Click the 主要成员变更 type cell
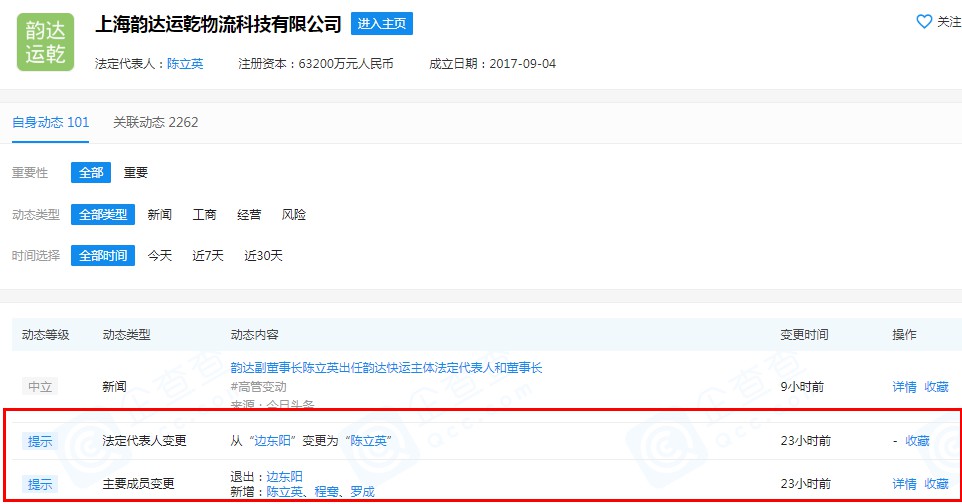 (139, 484)
